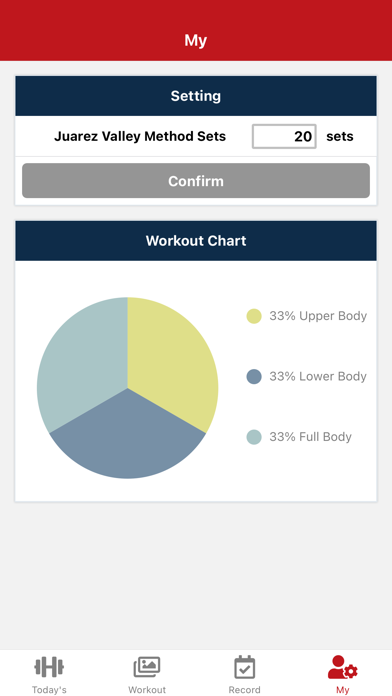Open the Workout gallery icon
The height and width of the screenshot is (696, 392).
tap(147, 667)
